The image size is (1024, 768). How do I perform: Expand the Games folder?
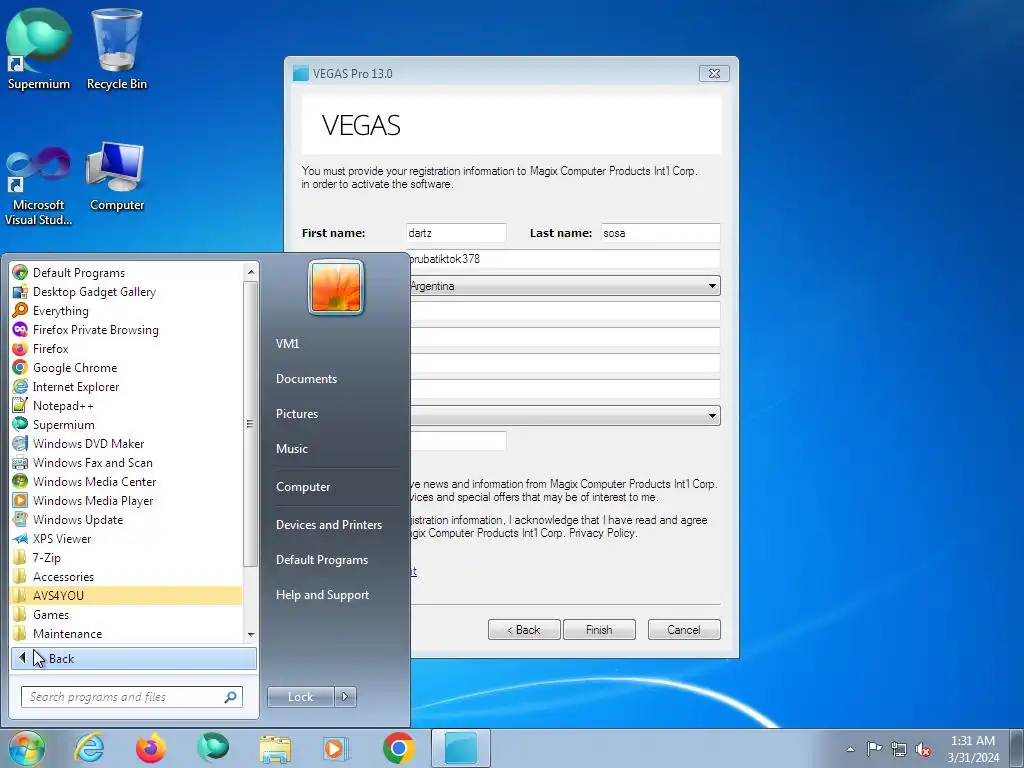point(127,615)
